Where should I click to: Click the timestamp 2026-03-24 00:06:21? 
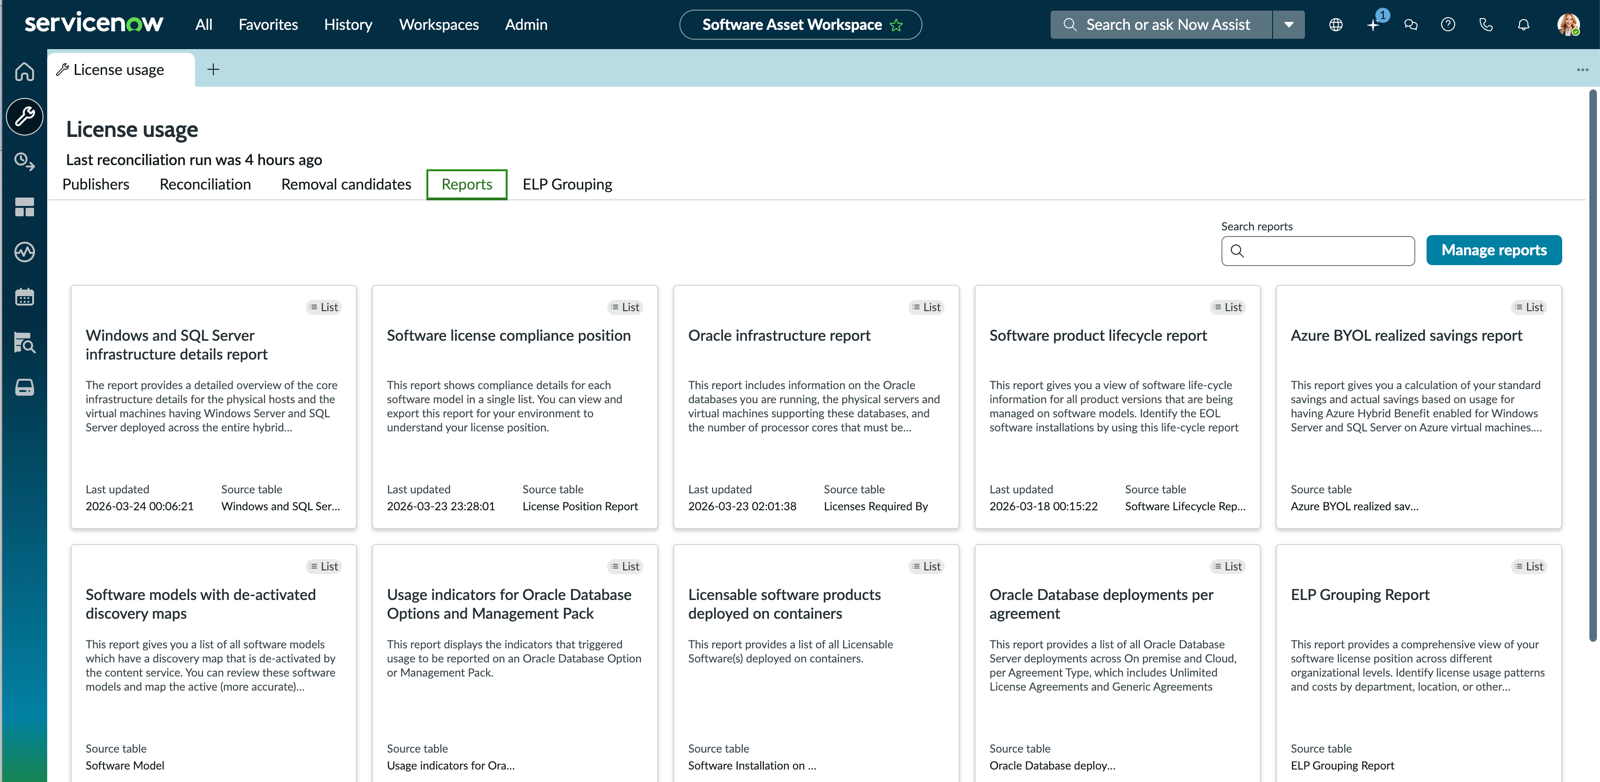[140, 507]
